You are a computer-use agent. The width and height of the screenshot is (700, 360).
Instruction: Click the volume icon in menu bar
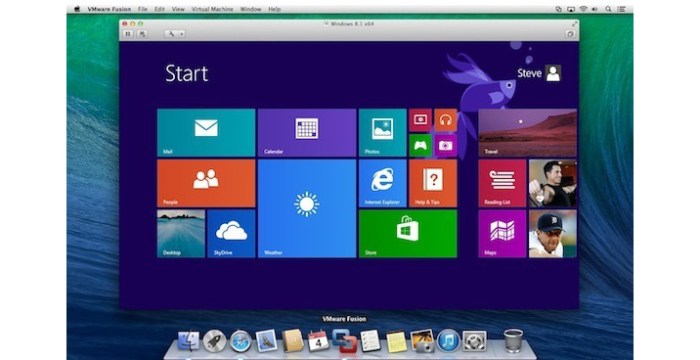tap(595, 9)
